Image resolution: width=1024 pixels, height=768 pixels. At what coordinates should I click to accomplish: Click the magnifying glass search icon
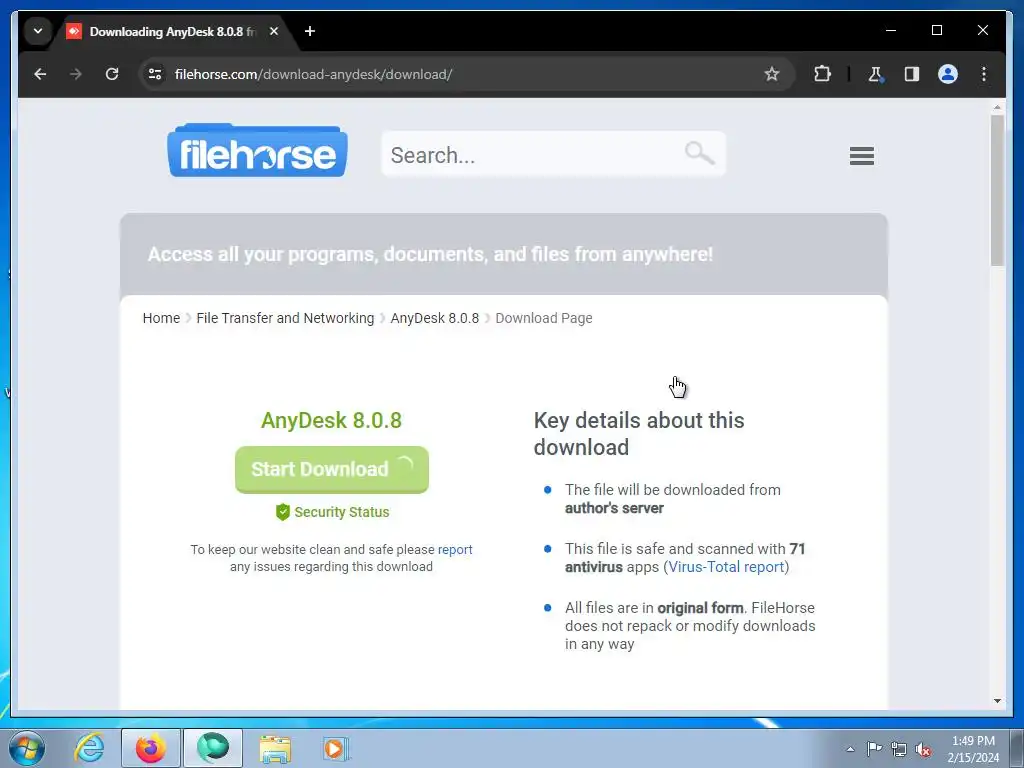699,153
